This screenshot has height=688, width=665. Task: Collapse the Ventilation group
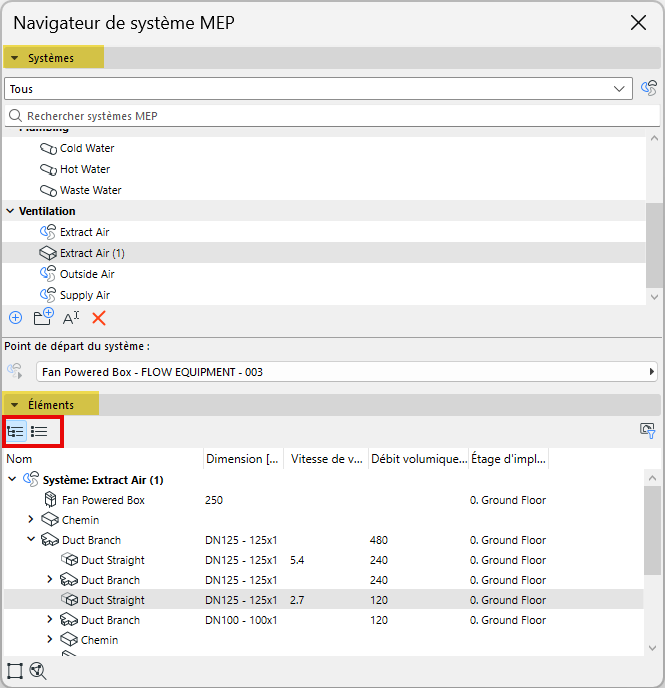point(10,211)
